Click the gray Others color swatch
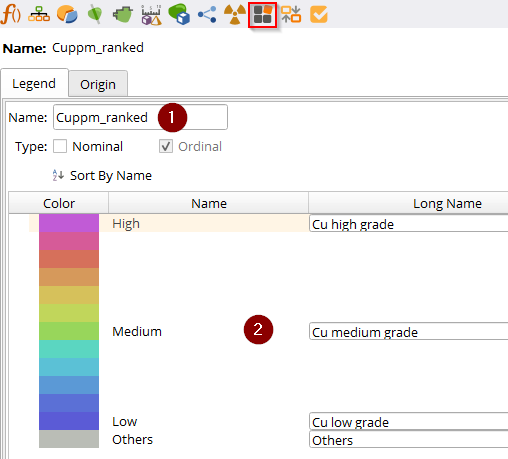 pos(69,439)
